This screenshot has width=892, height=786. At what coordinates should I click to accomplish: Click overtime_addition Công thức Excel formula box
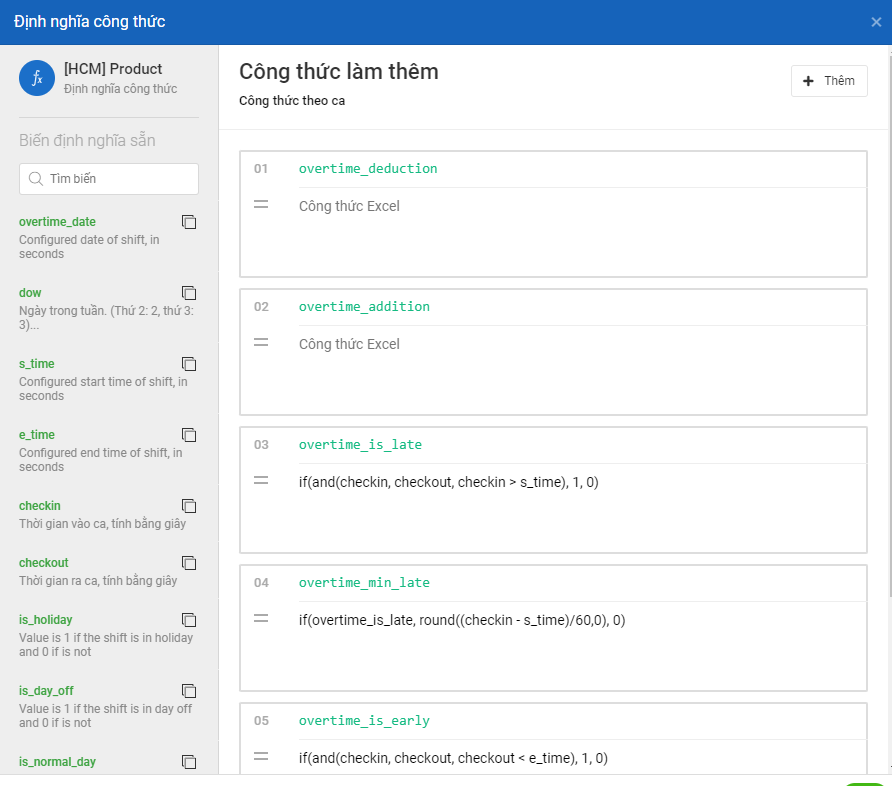pyautogui.click(x=582, y=370)
